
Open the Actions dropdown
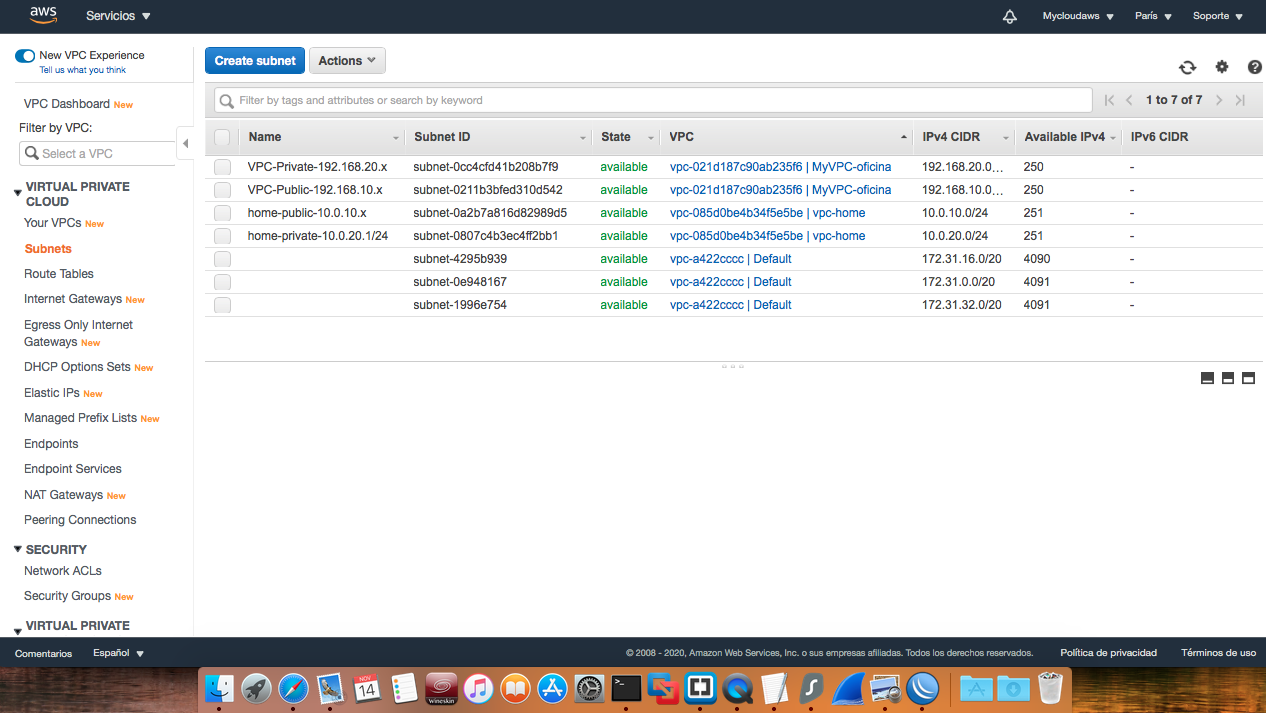tap(347, 60)
